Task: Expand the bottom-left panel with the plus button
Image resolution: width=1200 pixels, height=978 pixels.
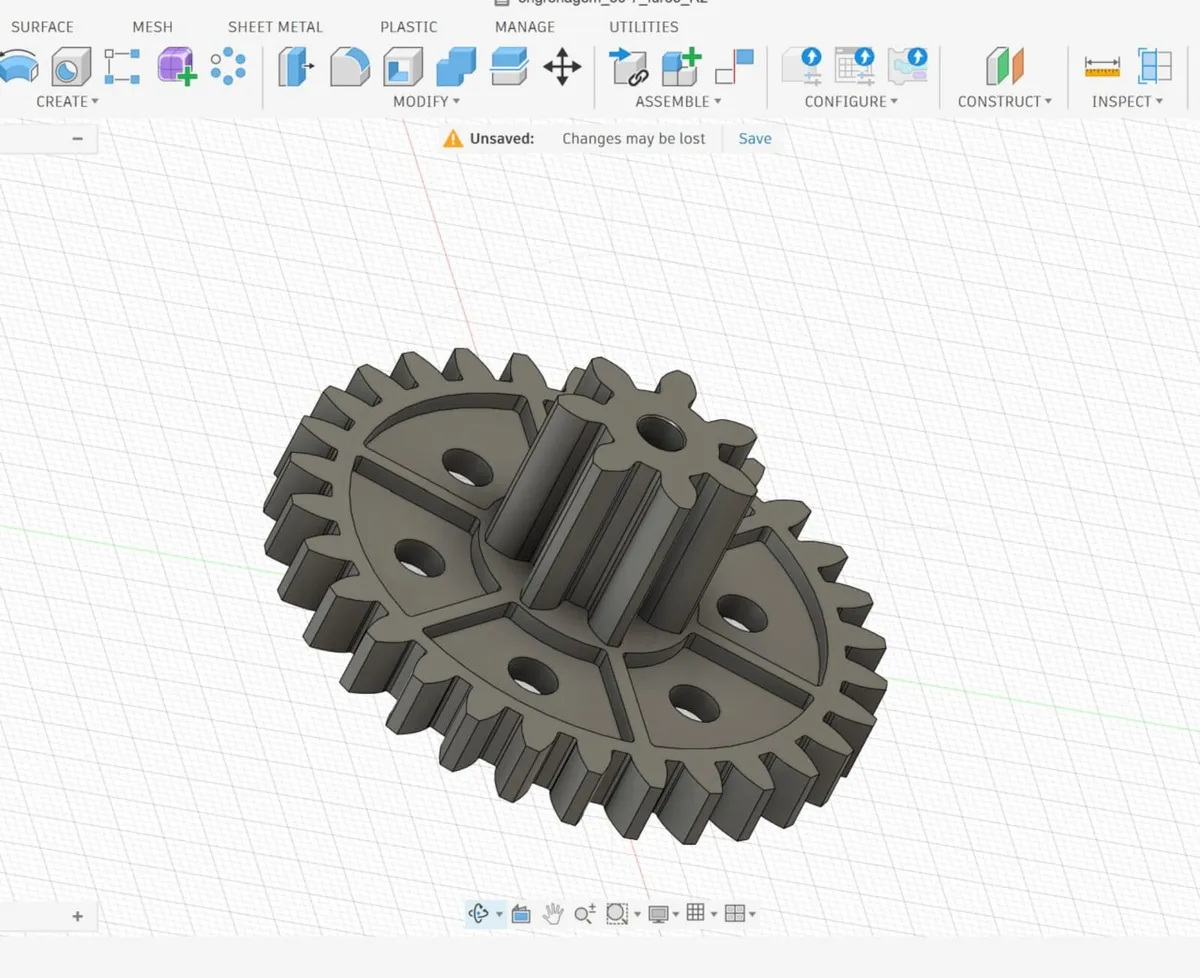Action: coord(77,916)
